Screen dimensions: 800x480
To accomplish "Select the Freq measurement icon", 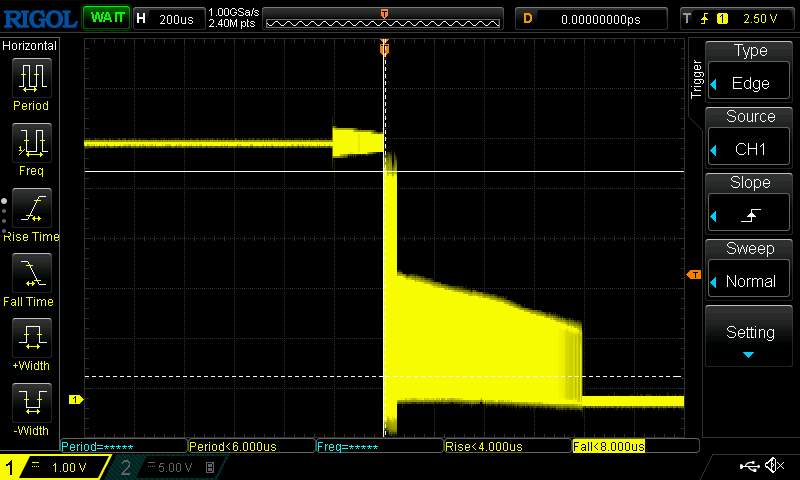I will point(31,148).
